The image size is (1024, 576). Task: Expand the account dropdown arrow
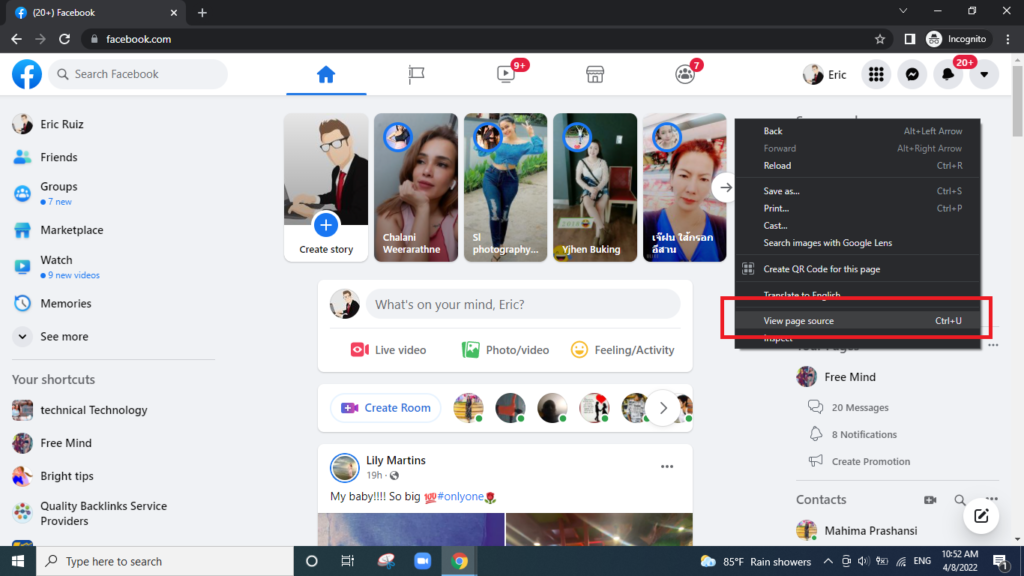(984, 74)
